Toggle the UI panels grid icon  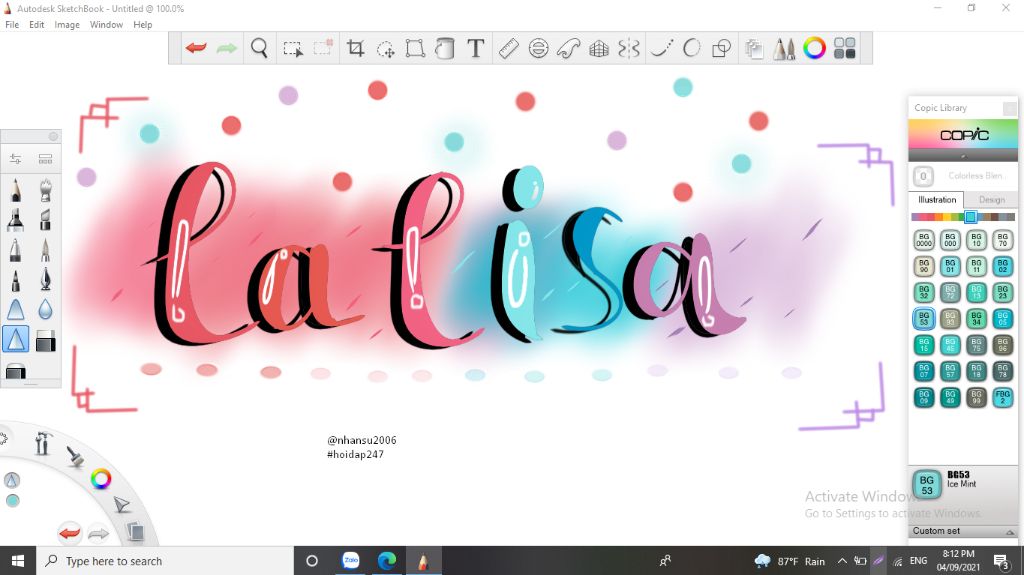[844, 48]
